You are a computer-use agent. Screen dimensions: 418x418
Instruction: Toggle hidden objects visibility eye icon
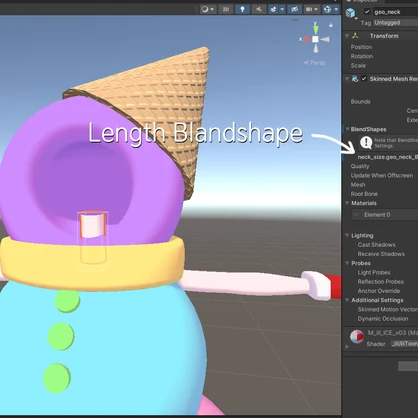[294, 9]
